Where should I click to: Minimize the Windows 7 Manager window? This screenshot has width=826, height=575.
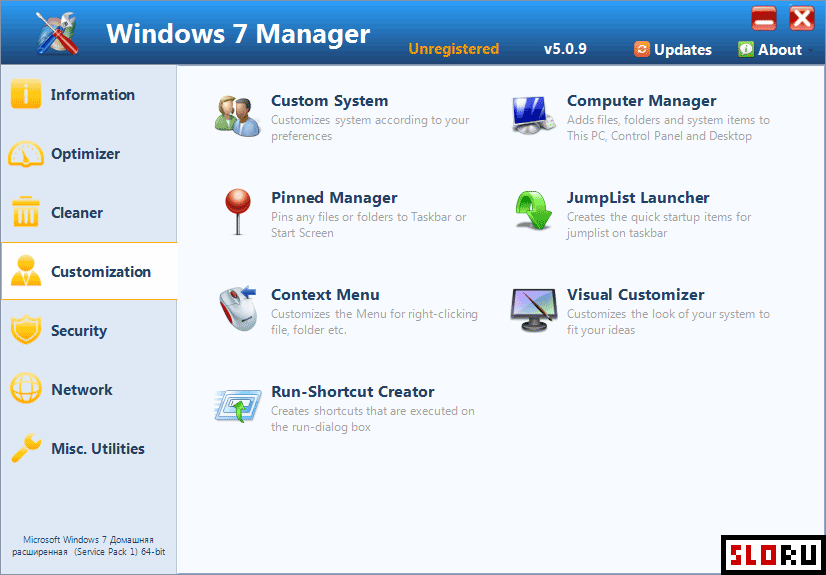tap(764, 19)
